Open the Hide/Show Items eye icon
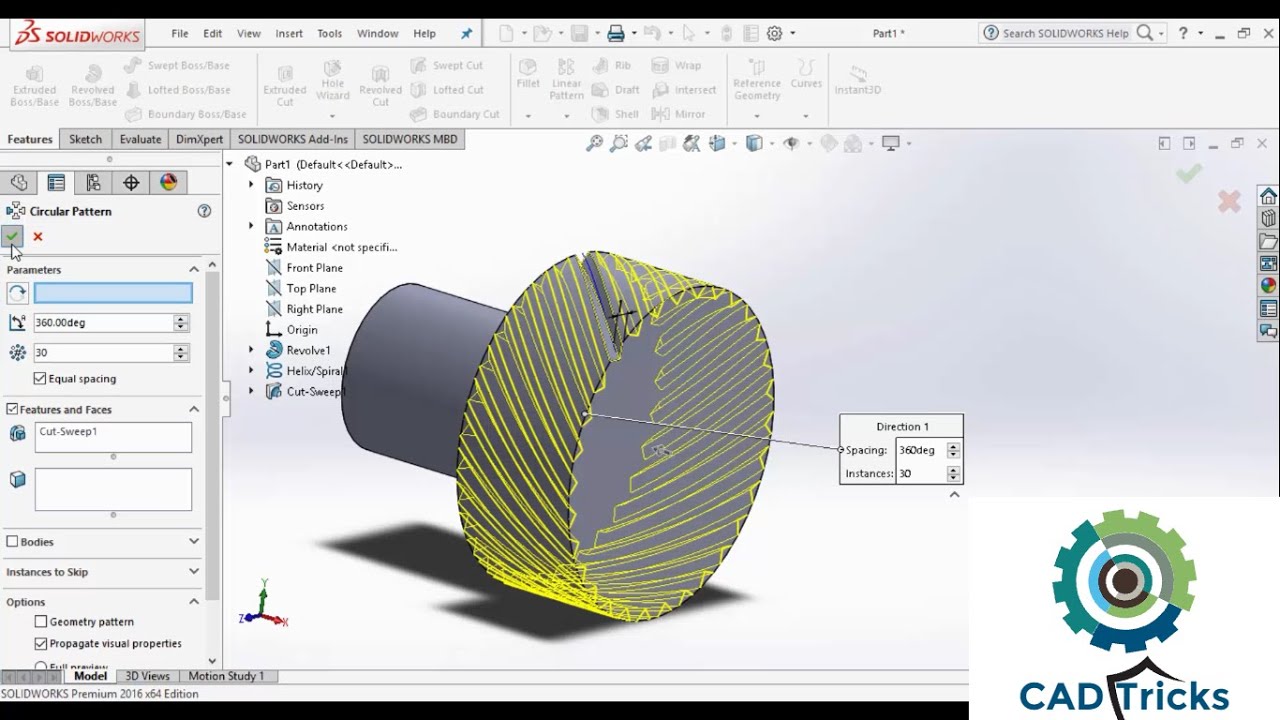The width and height of the screenshot is (1280, 720). pyautogui.click(x=794, y=143)
